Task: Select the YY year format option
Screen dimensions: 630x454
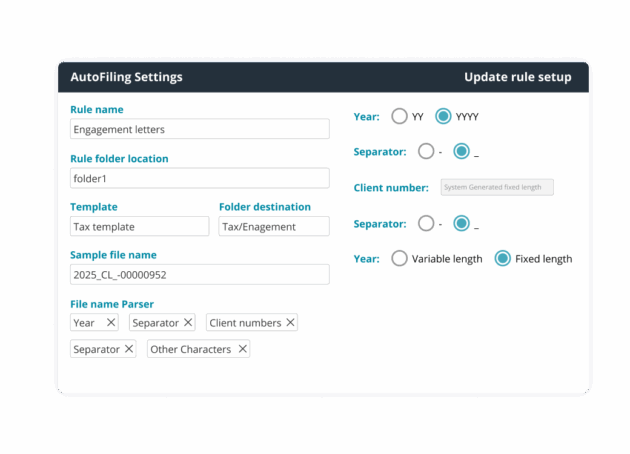Action: coord(400,116)
